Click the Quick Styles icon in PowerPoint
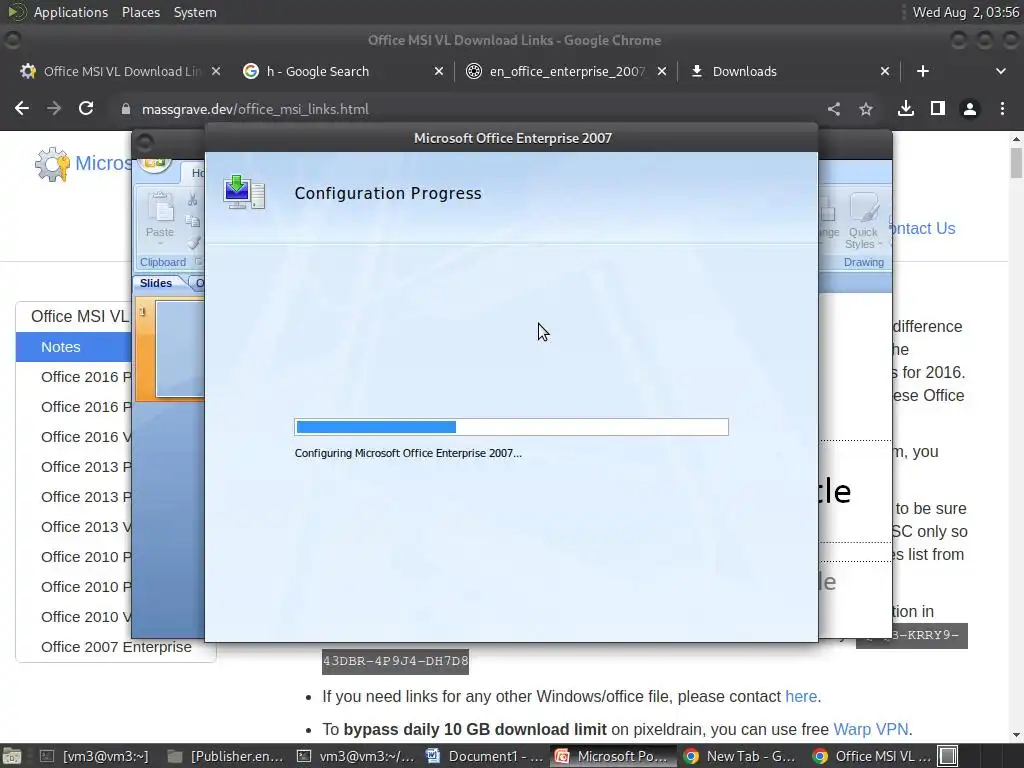The height and width of the screenshot is (768, 1024). click(863, 208)
